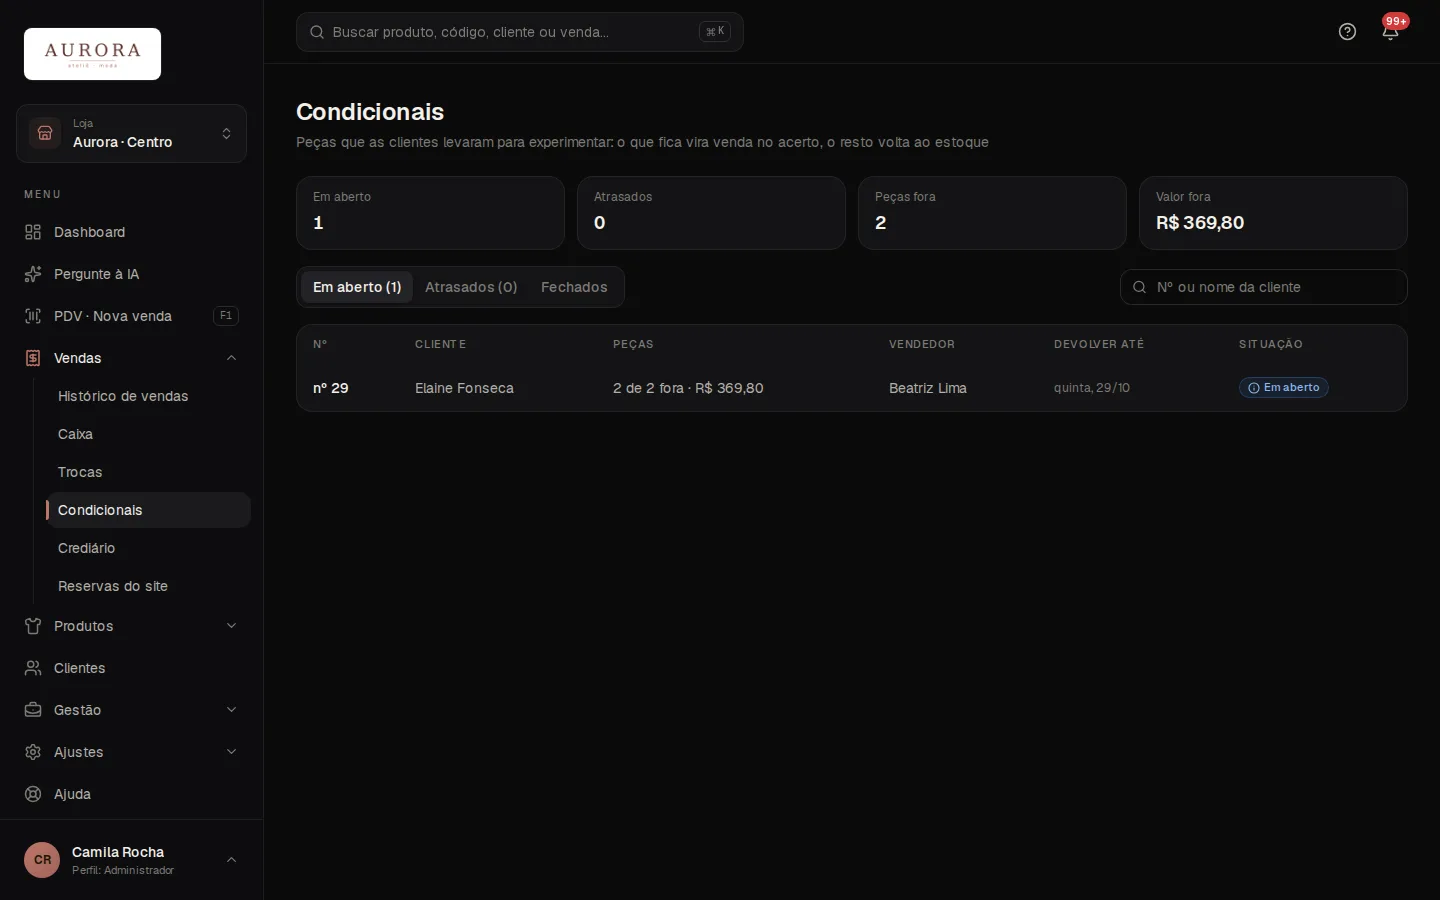
Task: Click the Vendas receipt icon
Action: point(33,358)
